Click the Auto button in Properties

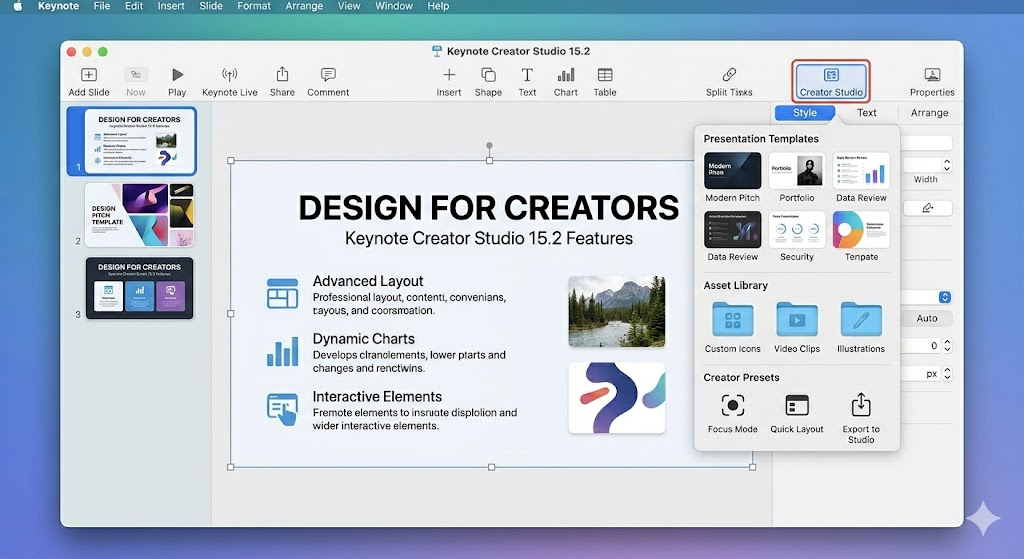click(x=927, y=319)
